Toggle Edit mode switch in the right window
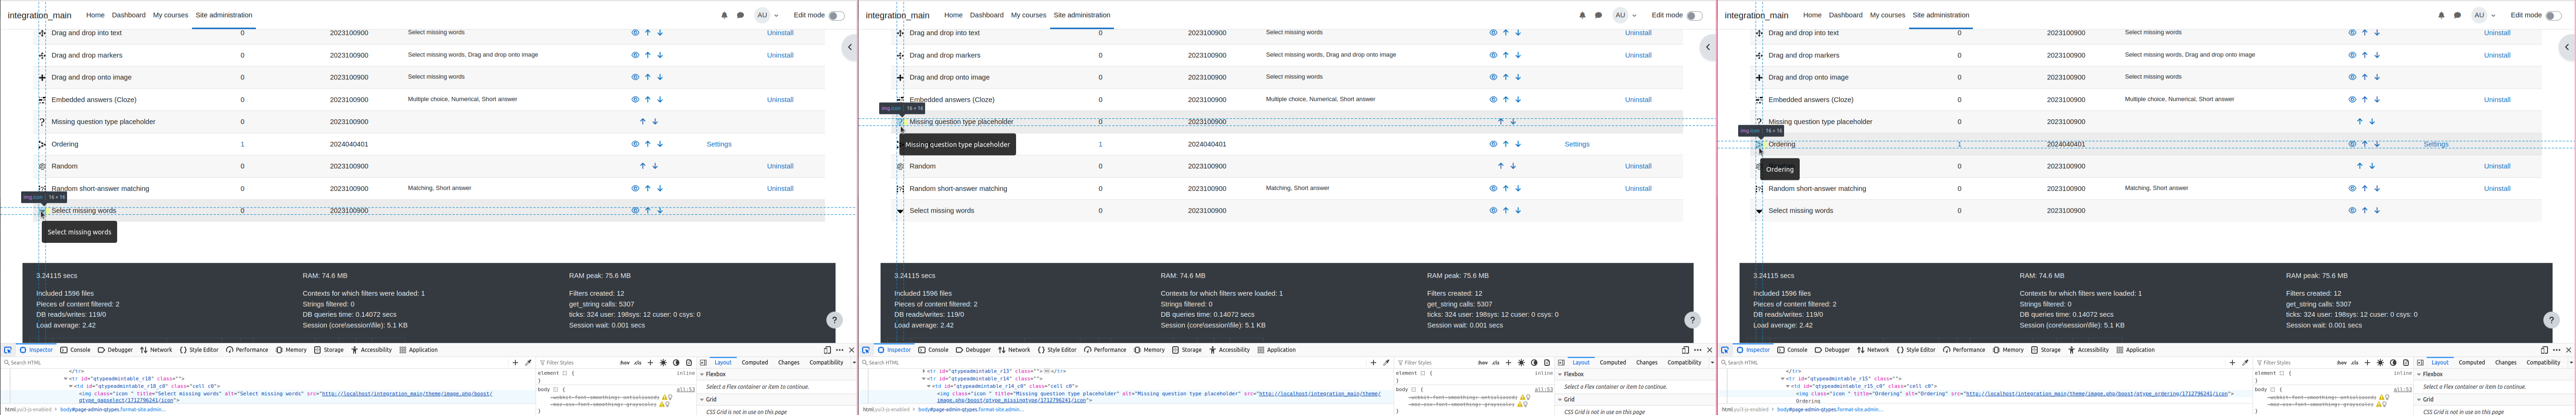Screen dimensions: 2576x415 (2553, 15)
